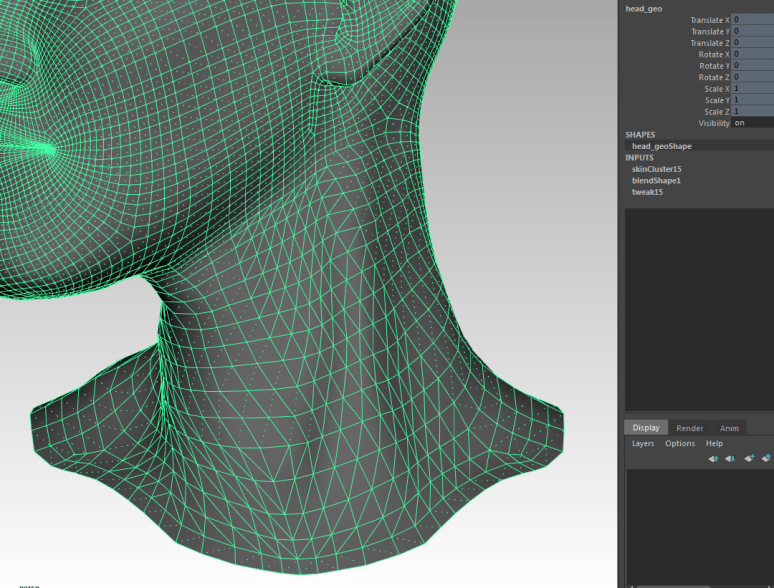Select the head_geoShape shape node
Image resolution: width=774 pixels, height=588 pixels.
point(661,146)
